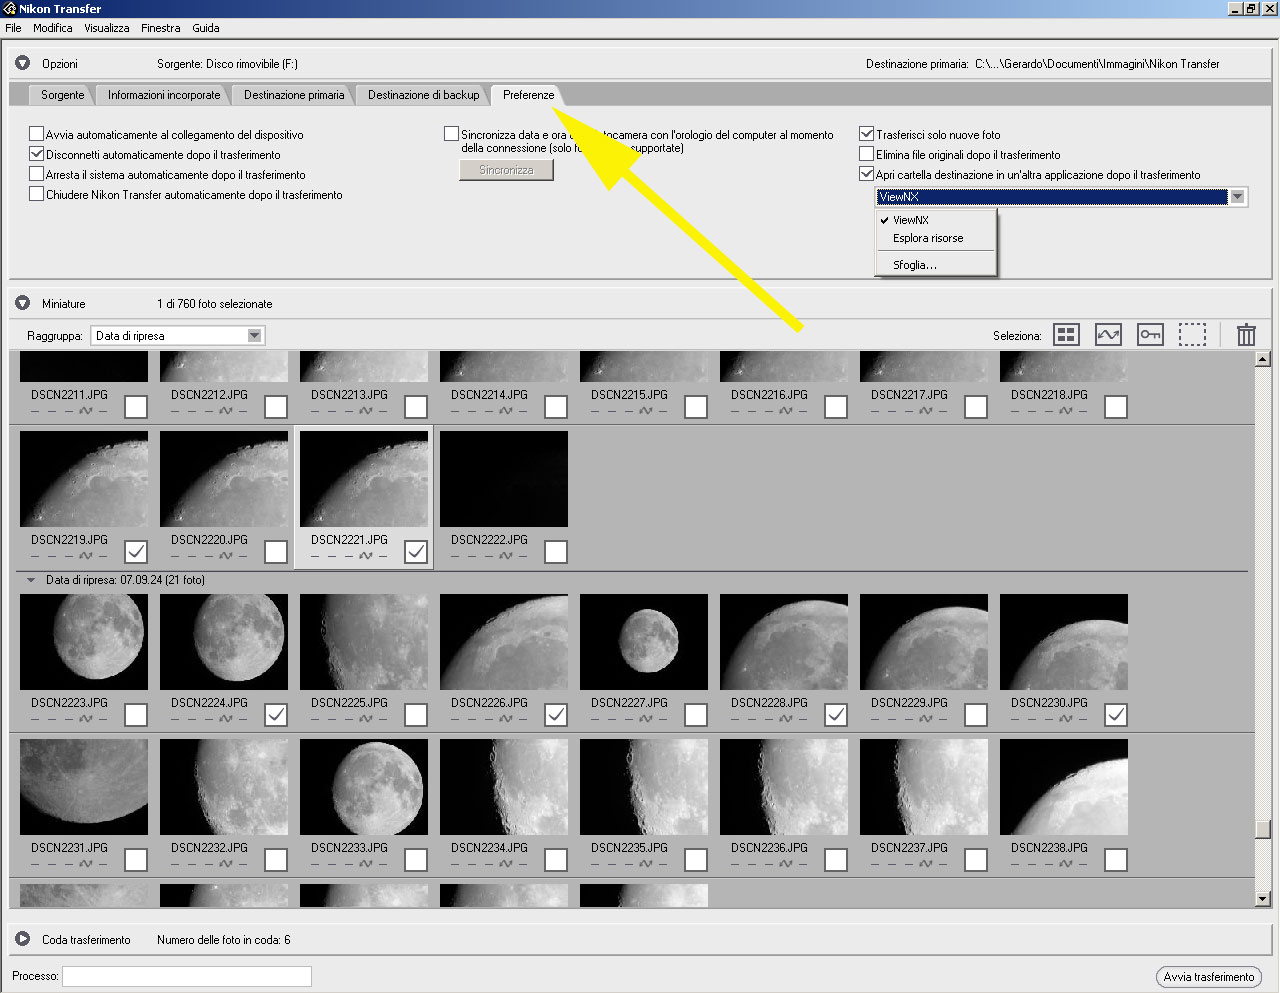Select the DSCN2233.JPG full moon thumbnail
Image resolution: width=1280 pixels, height=993 pixels.
click(364, 787)
